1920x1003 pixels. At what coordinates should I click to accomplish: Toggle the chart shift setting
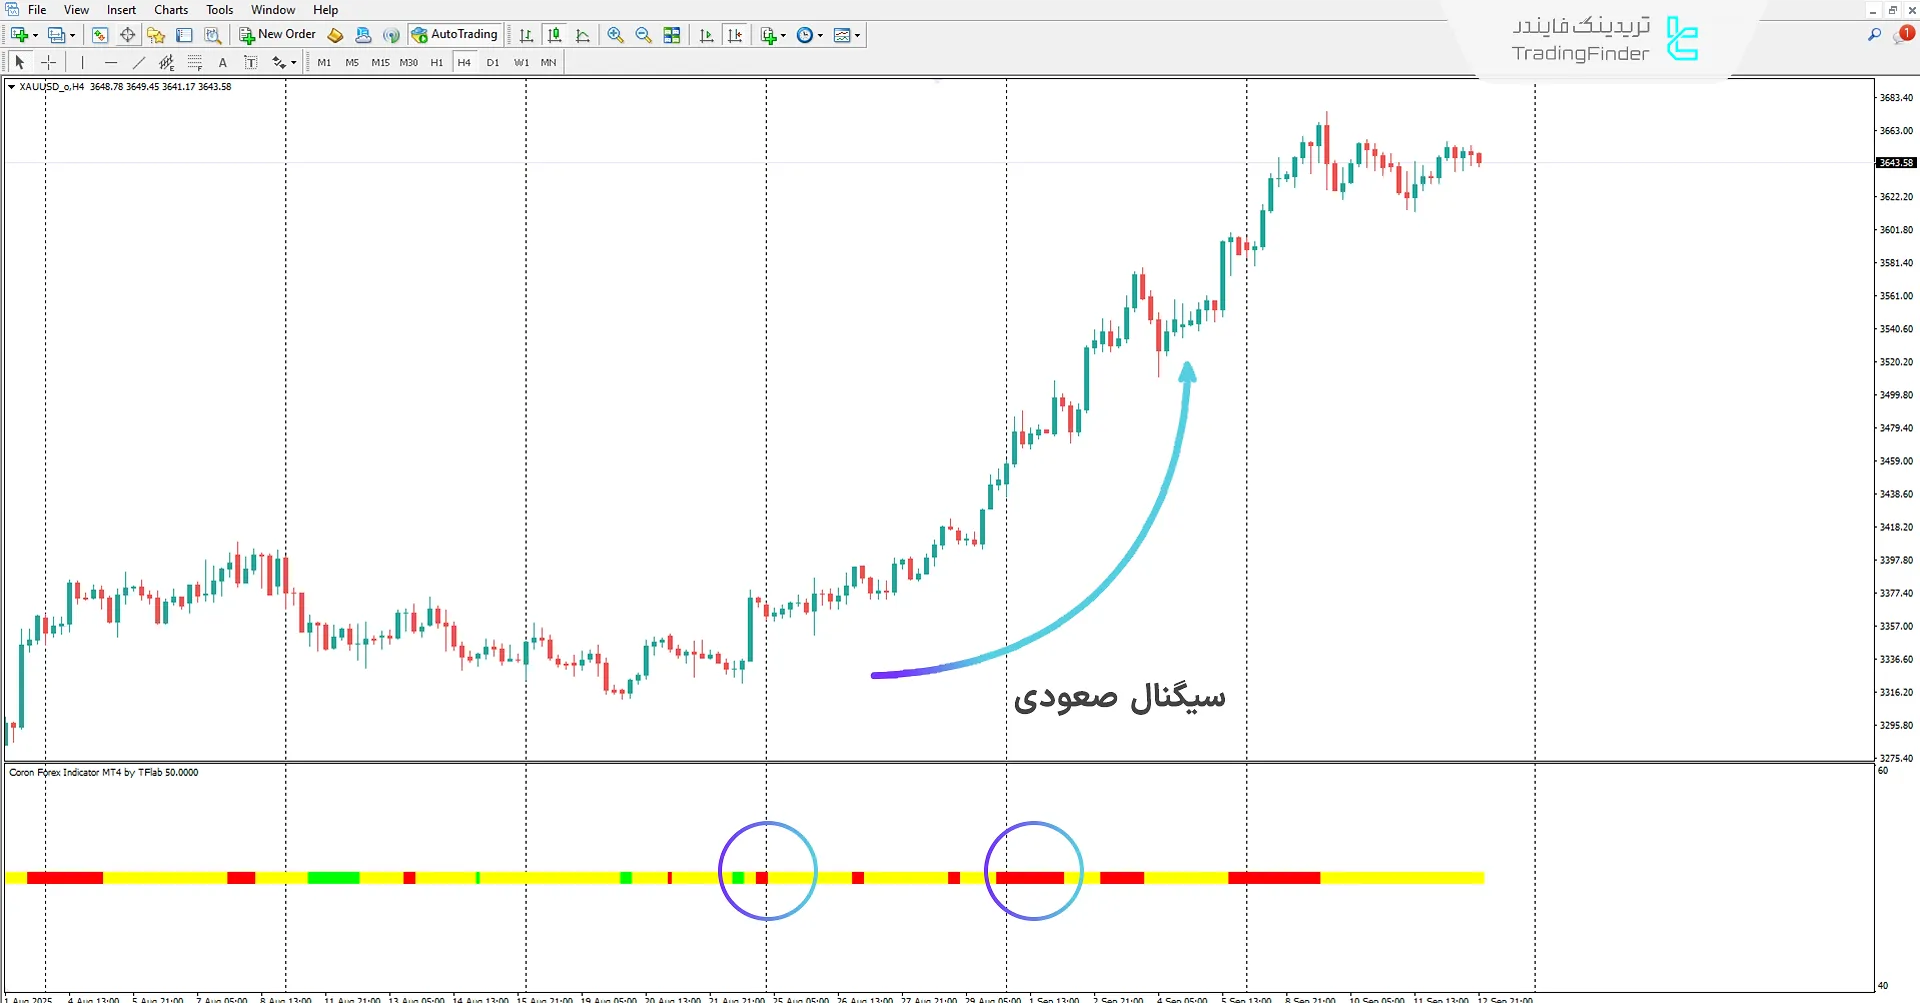736,35
